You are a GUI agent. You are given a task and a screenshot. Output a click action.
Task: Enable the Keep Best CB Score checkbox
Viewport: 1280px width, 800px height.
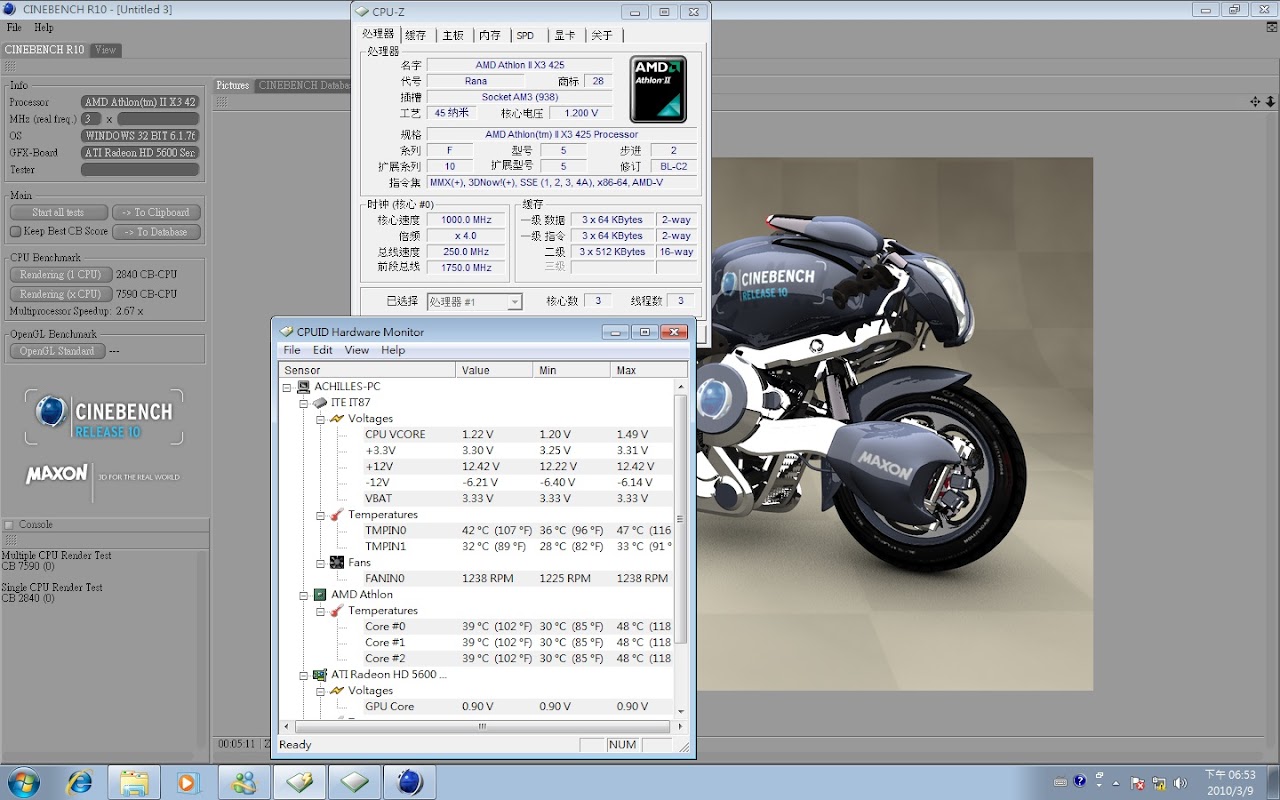pyautogui.click(x=15, y=232)
